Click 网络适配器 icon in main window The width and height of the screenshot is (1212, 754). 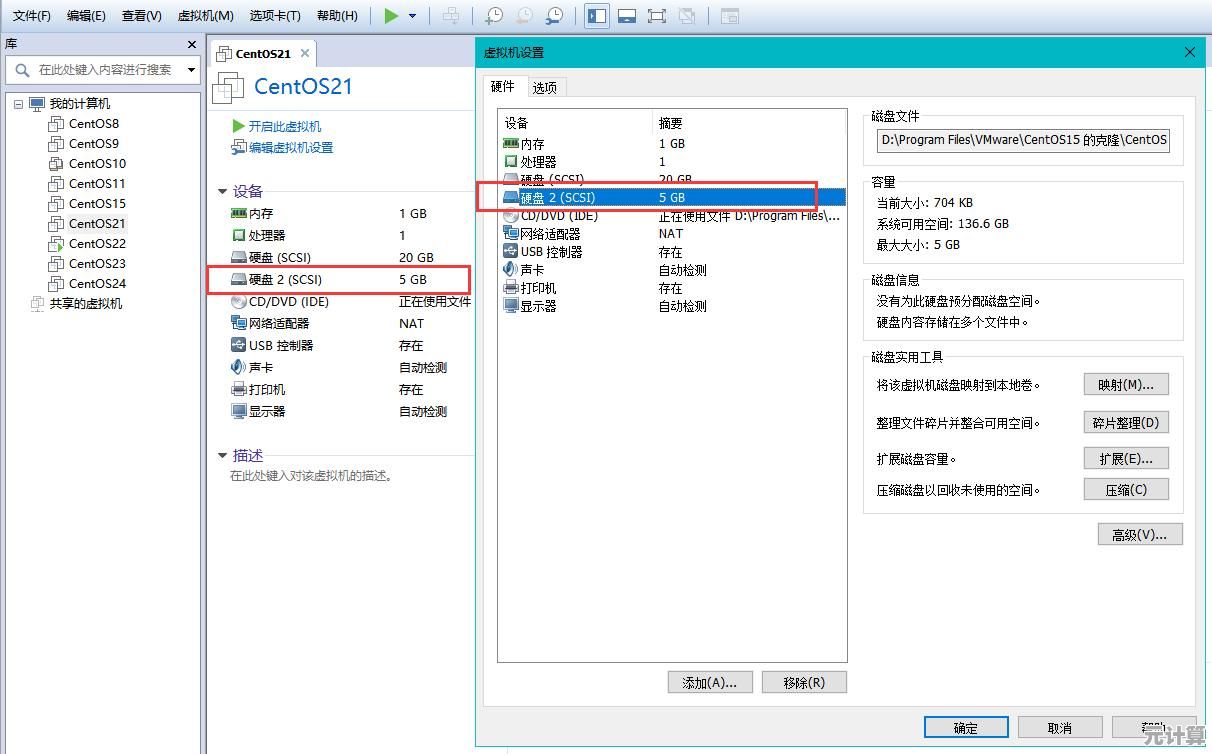[x=238, y=323]
